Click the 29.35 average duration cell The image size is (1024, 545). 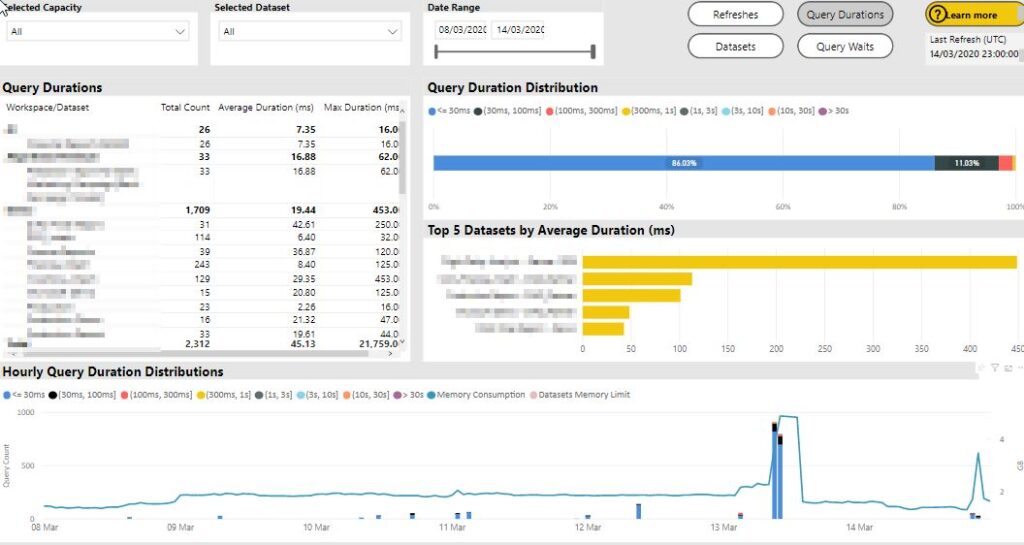pyautogui.click(x=304, y=279)
